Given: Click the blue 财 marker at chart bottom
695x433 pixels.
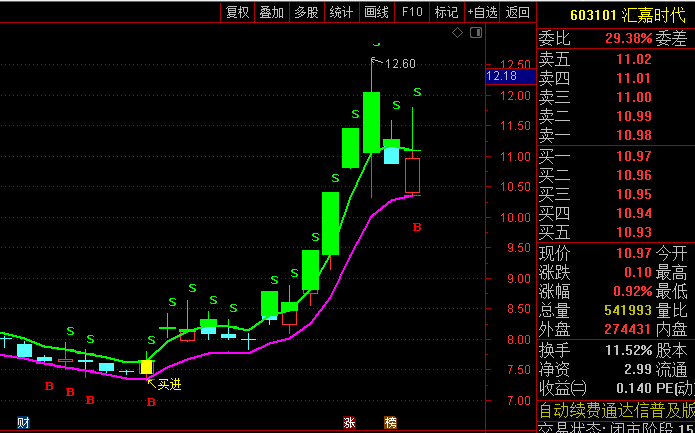Looking at the screenshot, I should [23, 423].
